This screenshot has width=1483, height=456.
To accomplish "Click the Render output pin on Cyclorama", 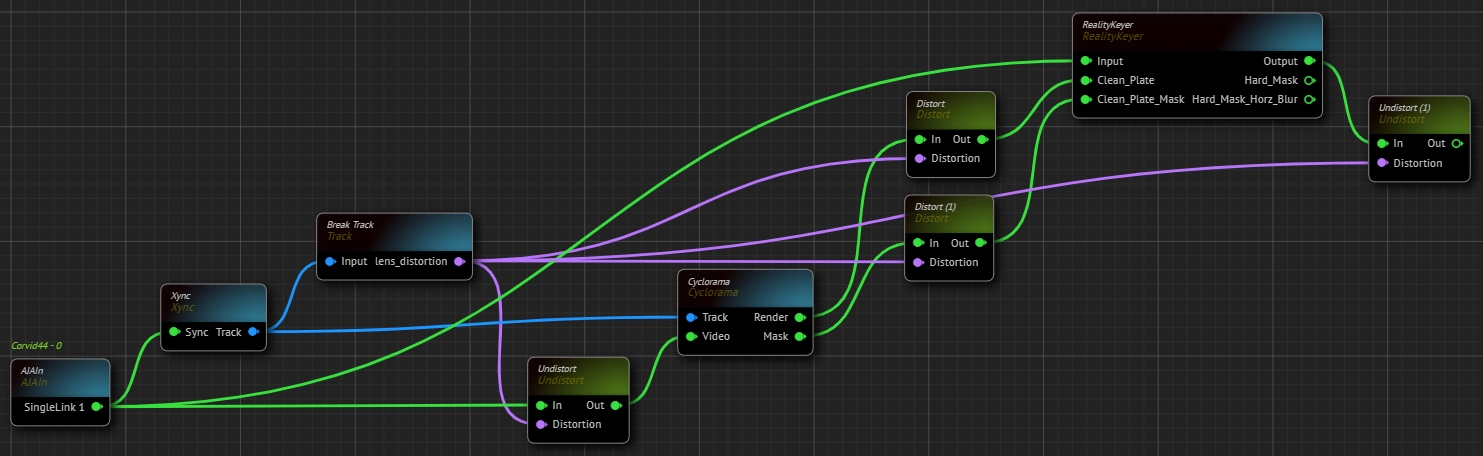I will coord(799,317).
